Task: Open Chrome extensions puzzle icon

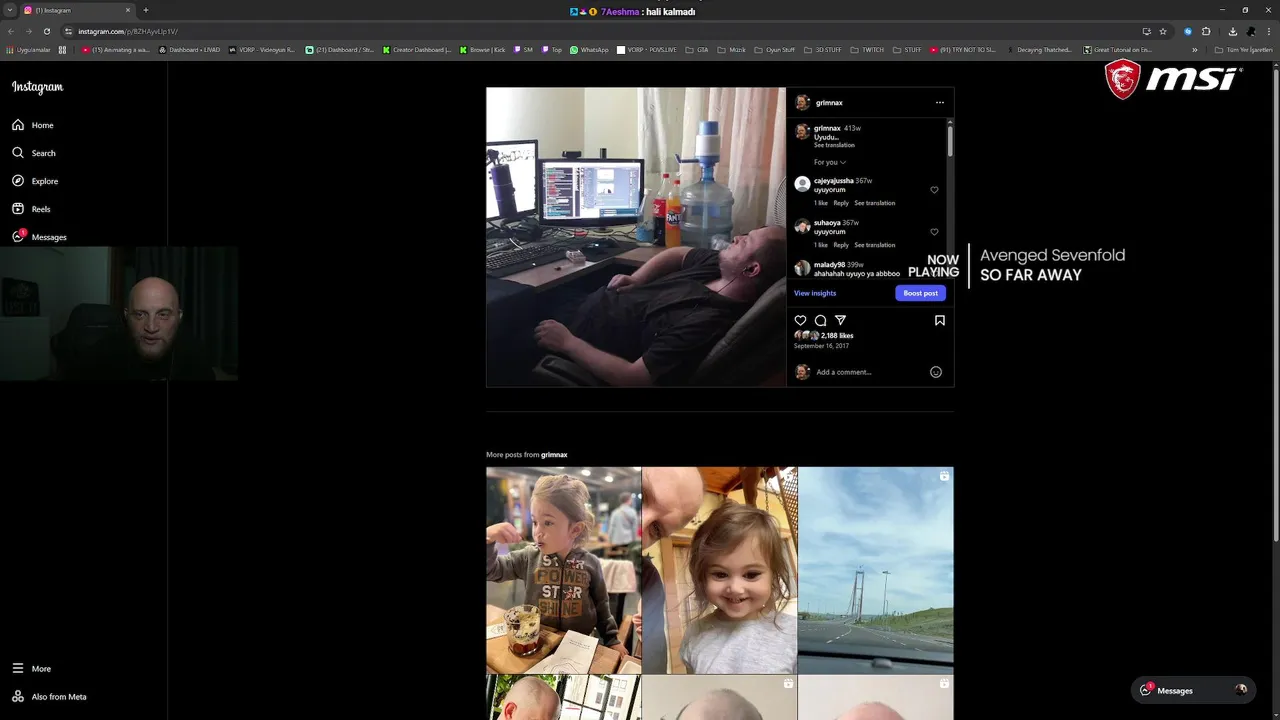Action: pyautogui.click(x=1206, y=31)
